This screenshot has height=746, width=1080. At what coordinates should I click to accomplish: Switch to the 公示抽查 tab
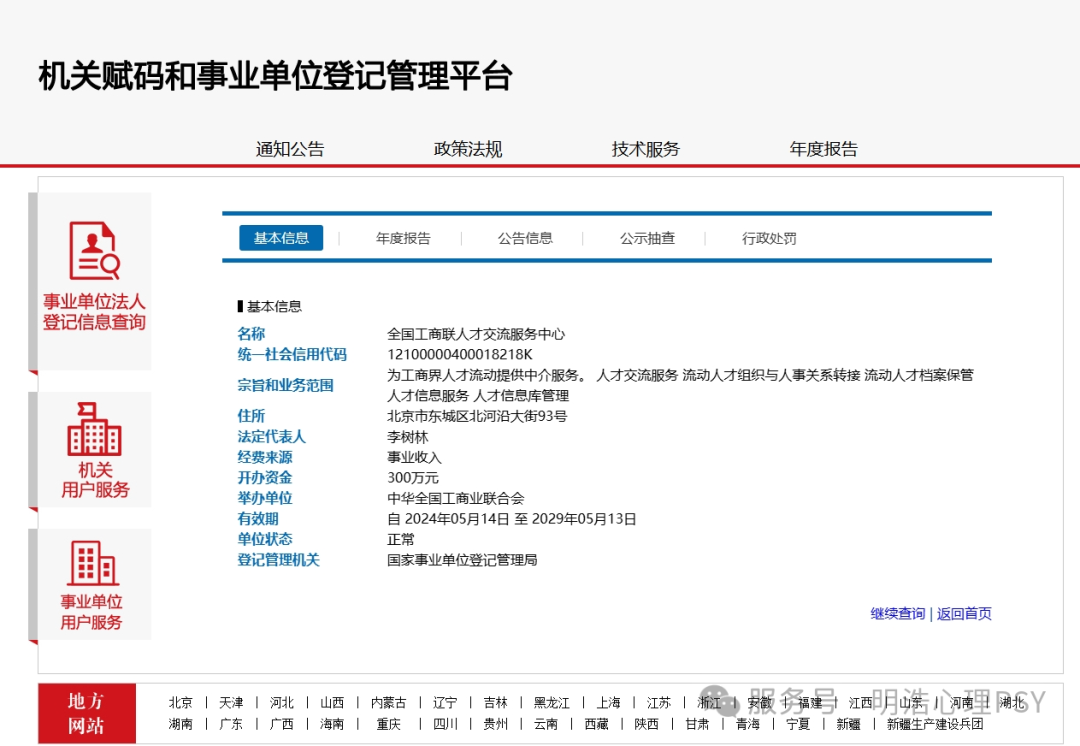click(x=647, y=238)
